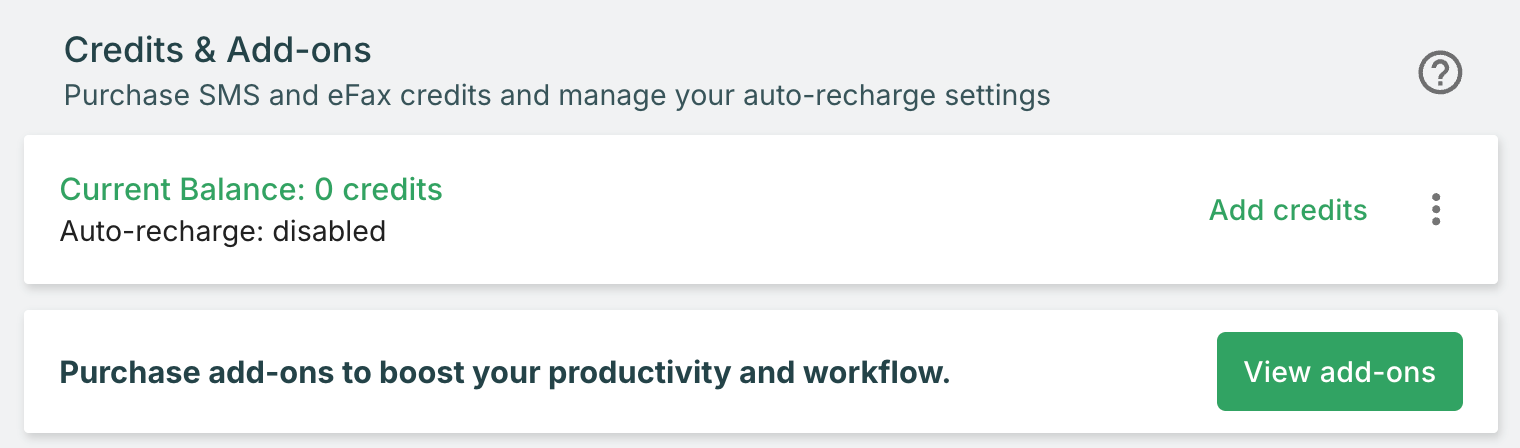Open the help question mark icon
Image resolution: width=1520 pixels, height=448 pixels.
(x=1441, y=73)
